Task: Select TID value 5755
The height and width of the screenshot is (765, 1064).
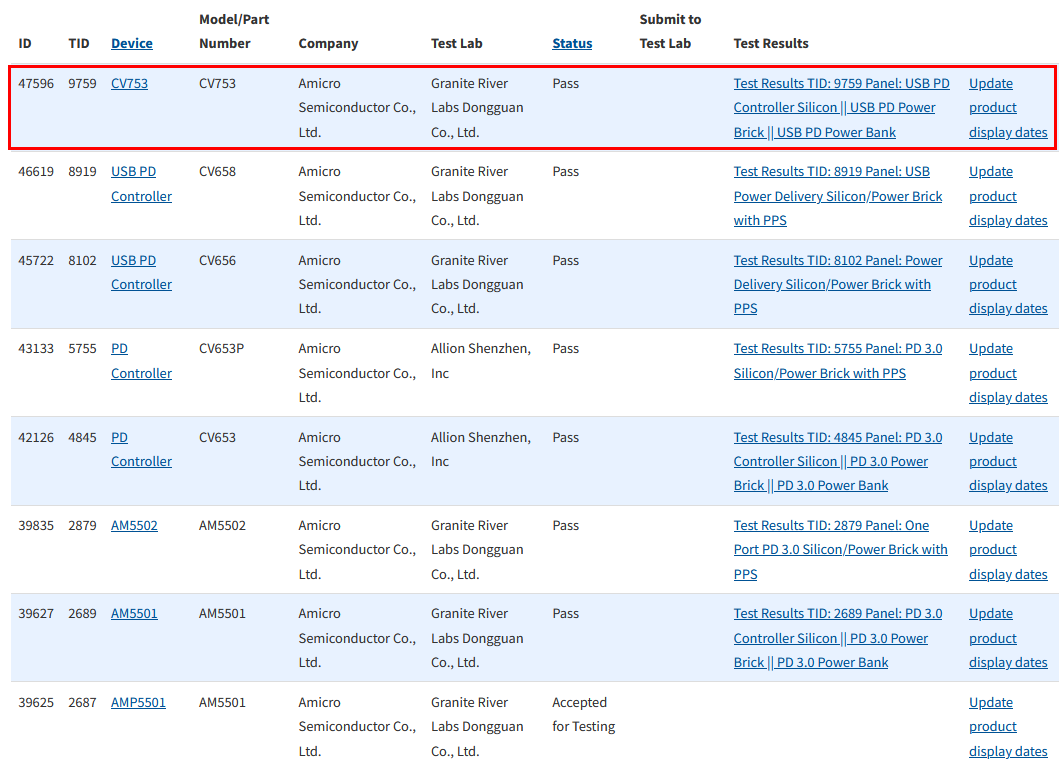Action: [x=82, y=349]
